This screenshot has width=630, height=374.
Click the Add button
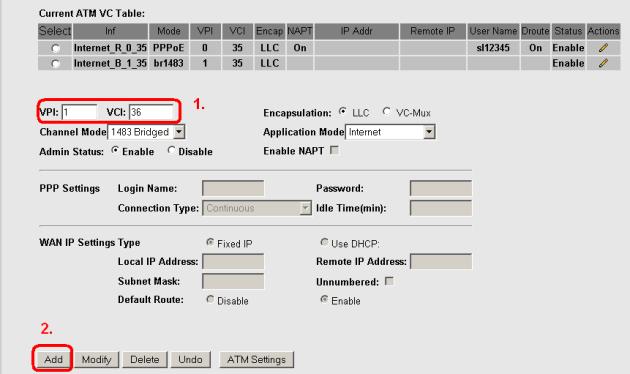(x=53, y=359)
